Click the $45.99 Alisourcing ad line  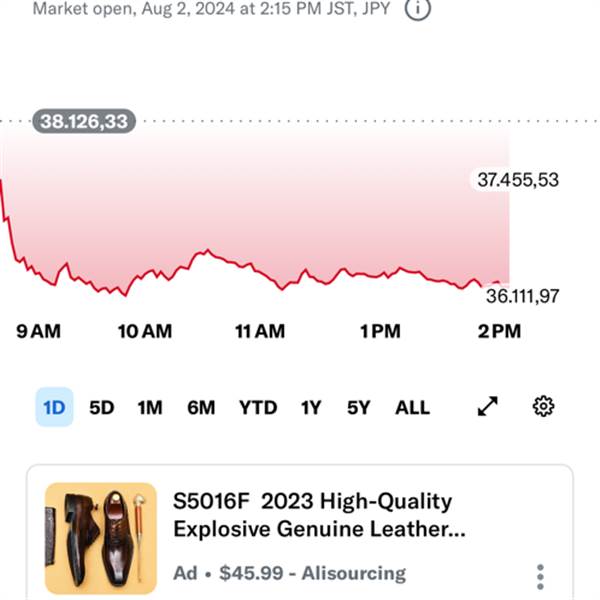tap(290, 573)
